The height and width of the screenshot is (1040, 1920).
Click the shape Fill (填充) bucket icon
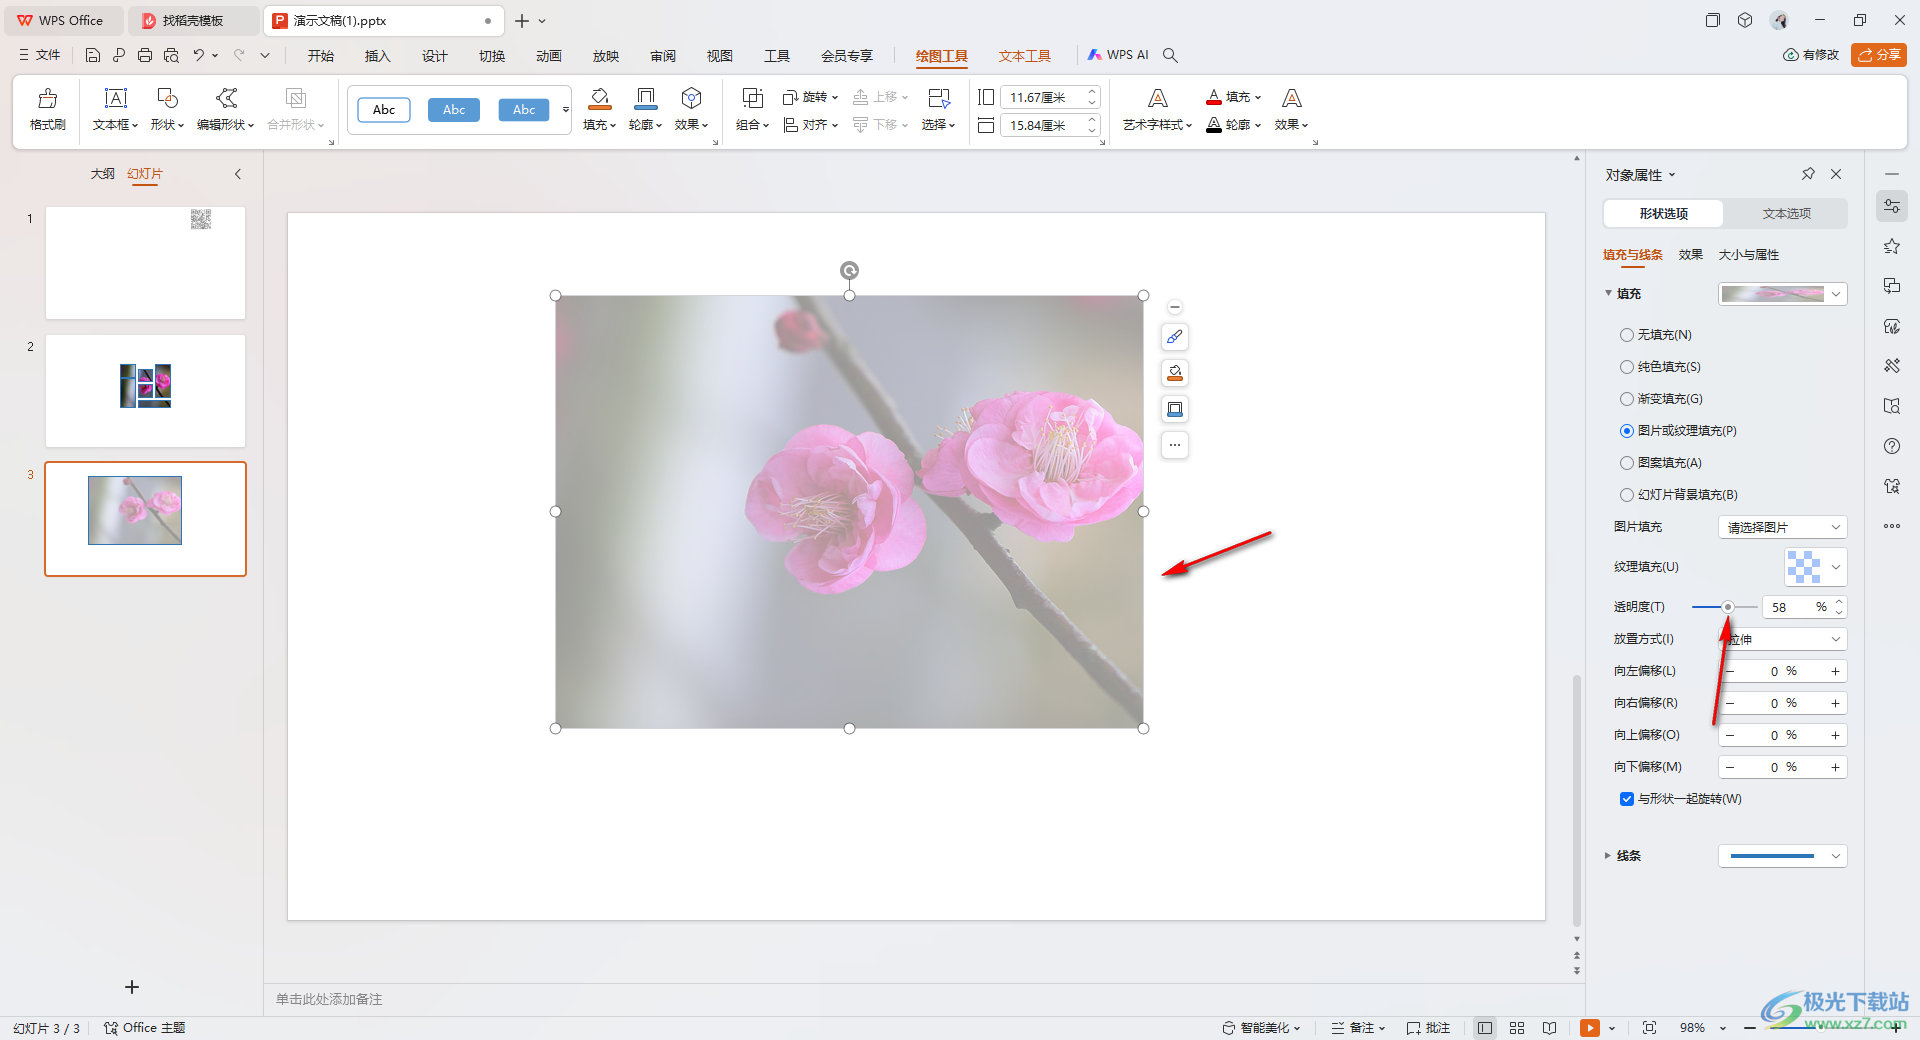click(599, 98)
